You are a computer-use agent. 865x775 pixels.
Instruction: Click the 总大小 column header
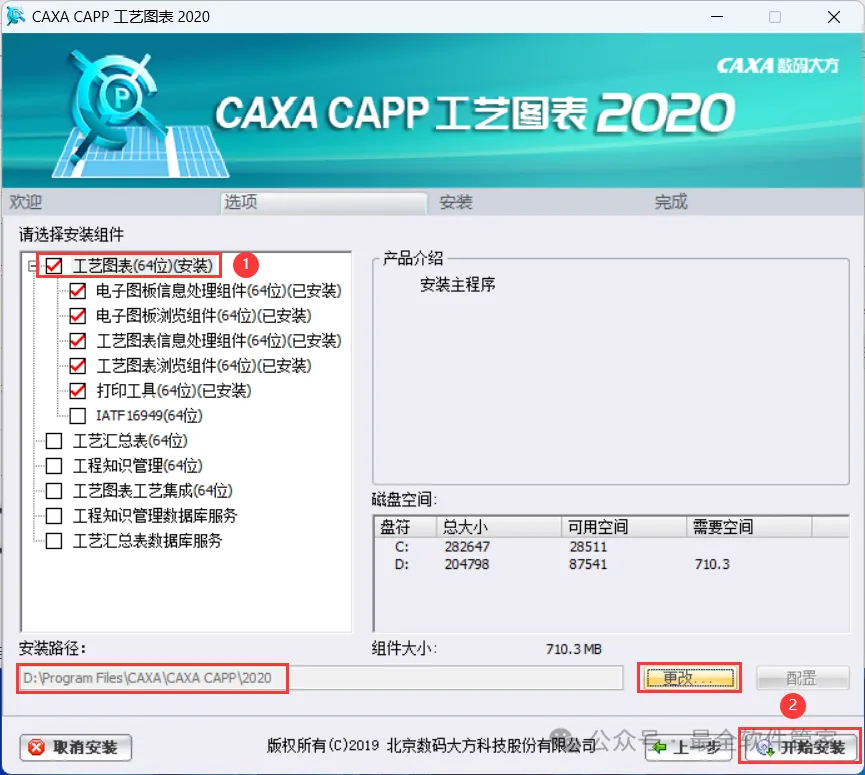pos(499,527)
